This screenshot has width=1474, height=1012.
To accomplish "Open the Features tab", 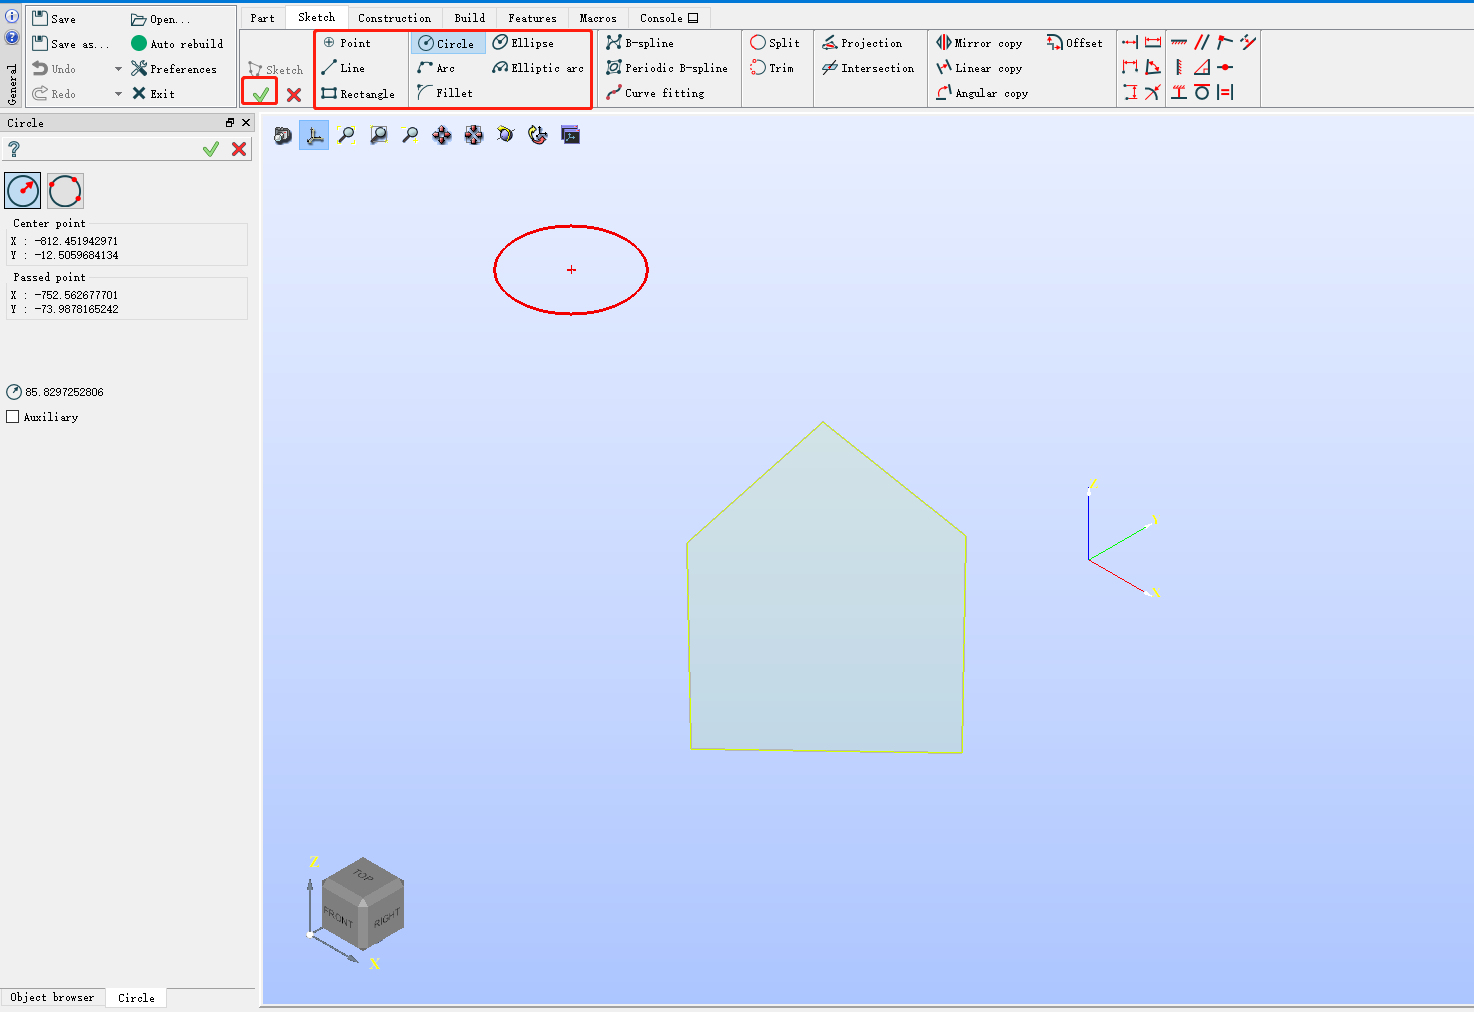I will [532, 18].
